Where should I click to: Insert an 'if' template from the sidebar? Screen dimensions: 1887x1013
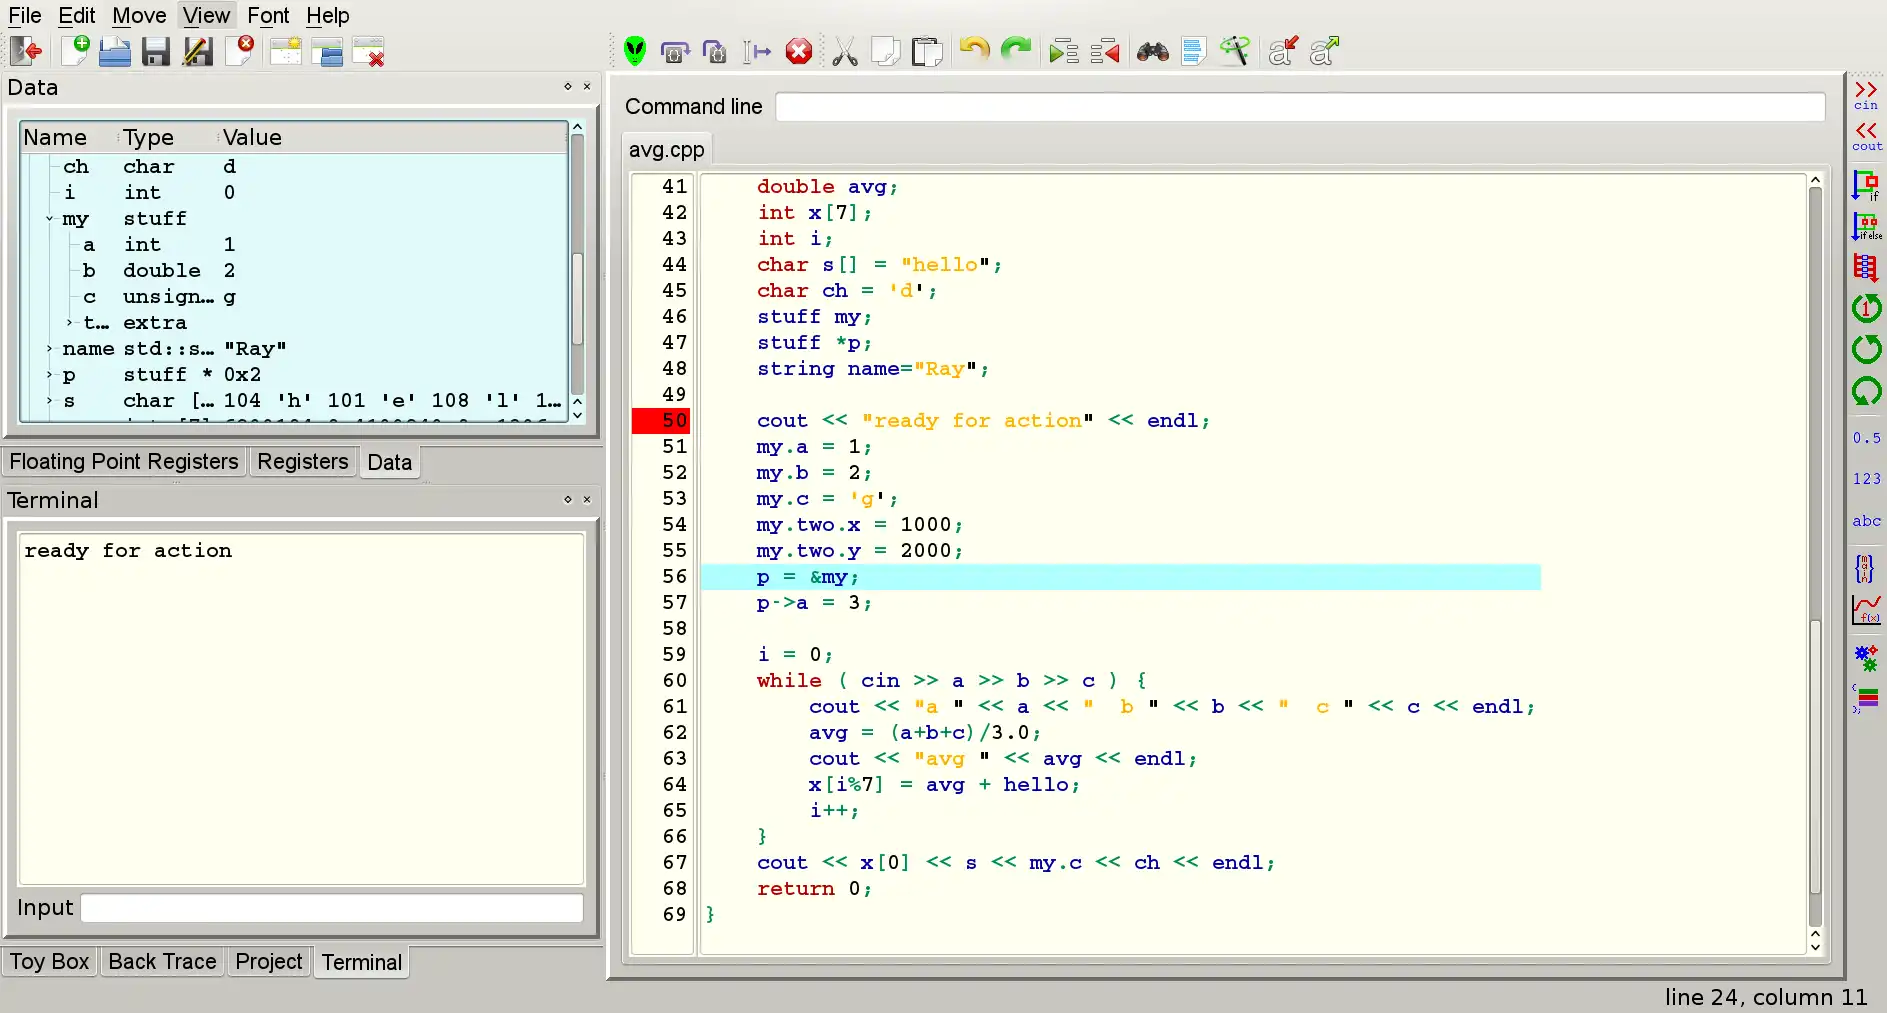click(x=1866, y=185)
